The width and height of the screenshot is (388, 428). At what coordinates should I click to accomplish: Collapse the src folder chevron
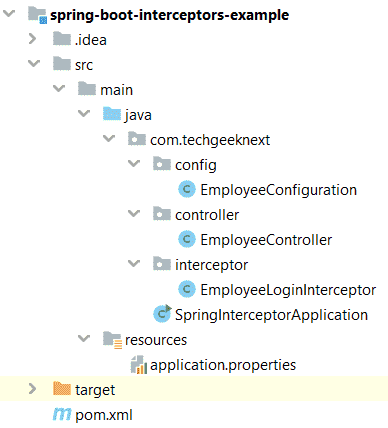click(x=34, y=63)
